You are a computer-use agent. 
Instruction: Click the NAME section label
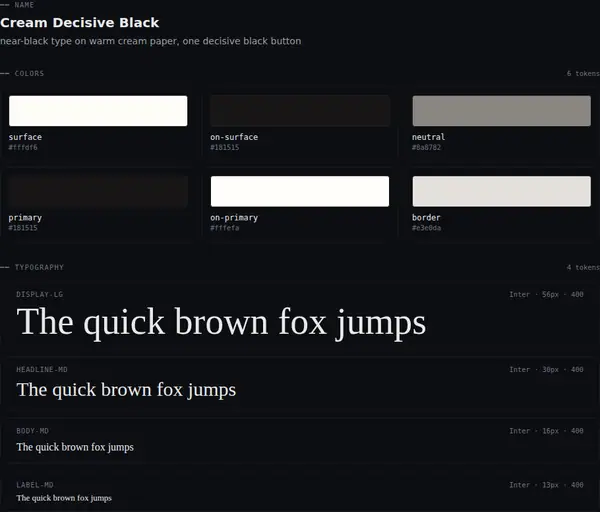24,5
